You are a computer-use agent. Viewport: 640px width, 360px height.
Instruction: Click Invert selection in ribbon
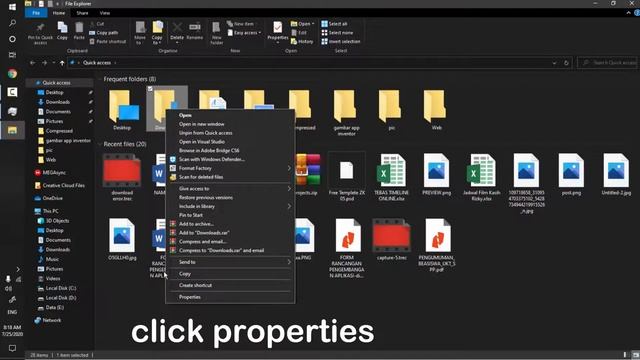pyautogui.click(x=340, y=42)
